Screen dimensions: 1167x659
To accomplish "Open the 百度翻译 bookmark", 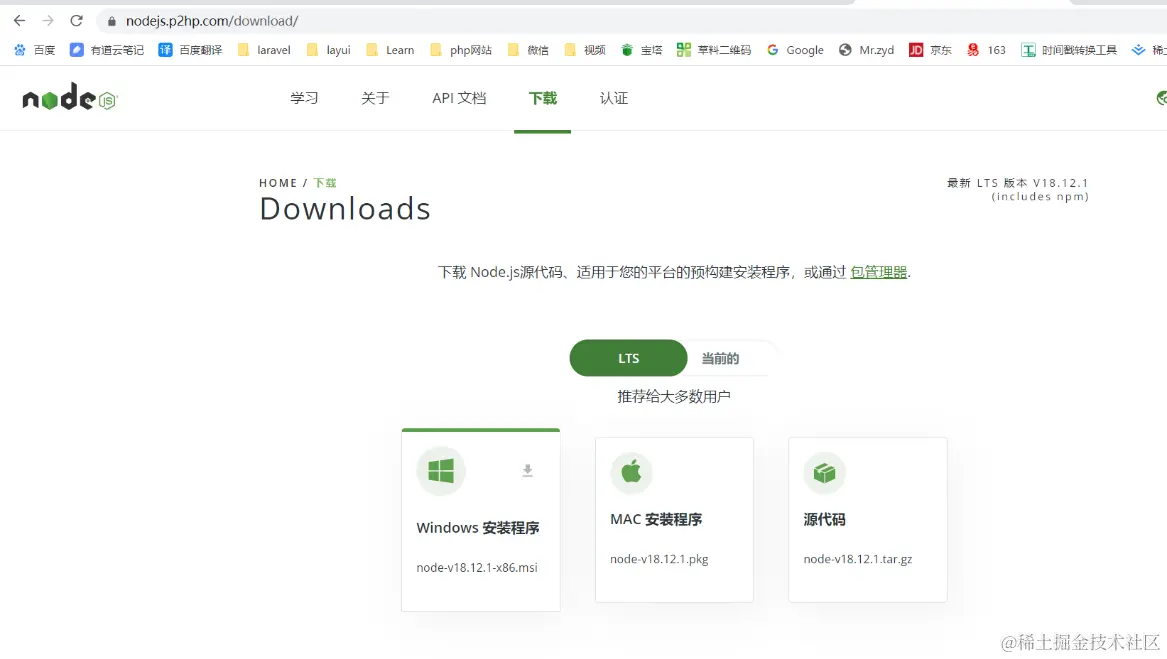I will pos(190,50).
